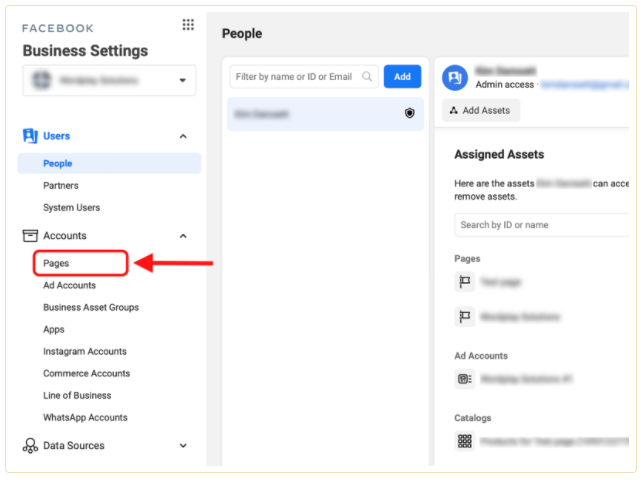This screenshot has width=643, height=480.
Task: Click the Accounts section heading
Action: [x=65, y=236]
